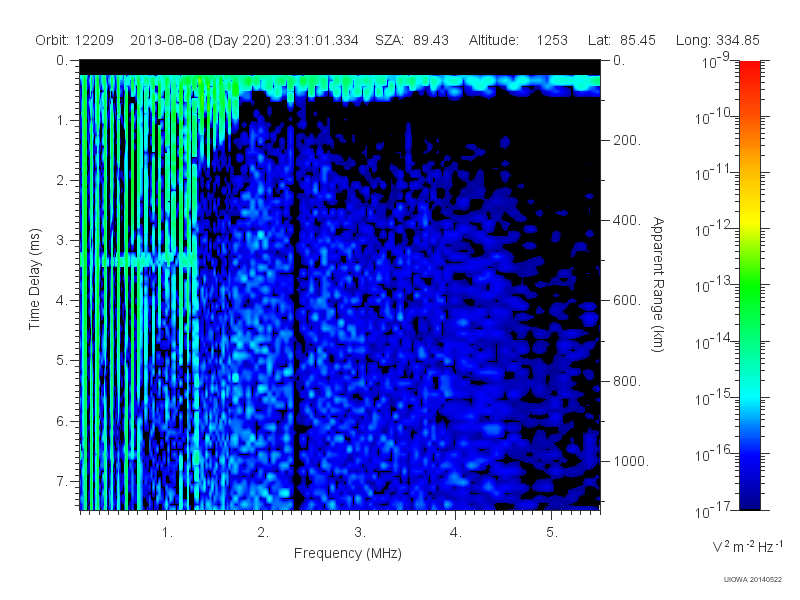Click the 7. tick on the time delay axis

(x=61, y=481)
